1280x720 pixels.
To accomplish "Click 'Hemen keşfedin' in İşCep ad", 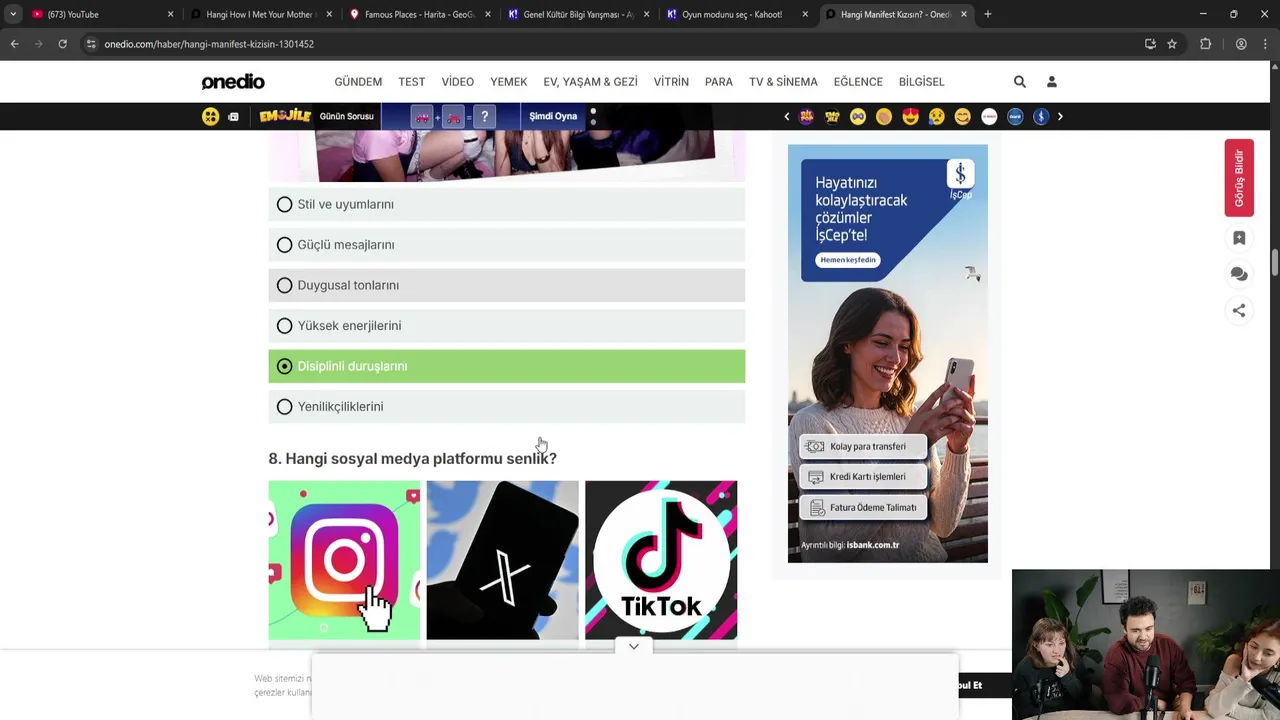I will coord(848,260).
